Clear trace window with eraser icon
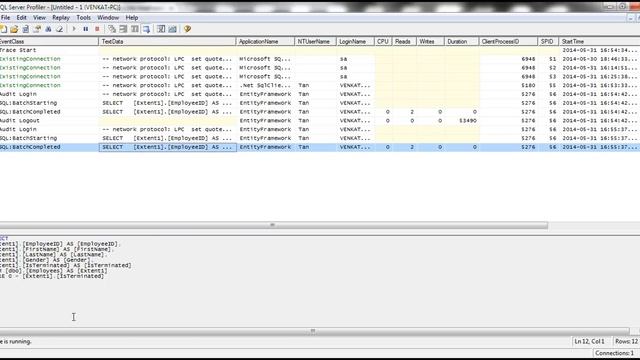Screen dimensions: 640x360 pyautogui.click(x=60, y=29)
